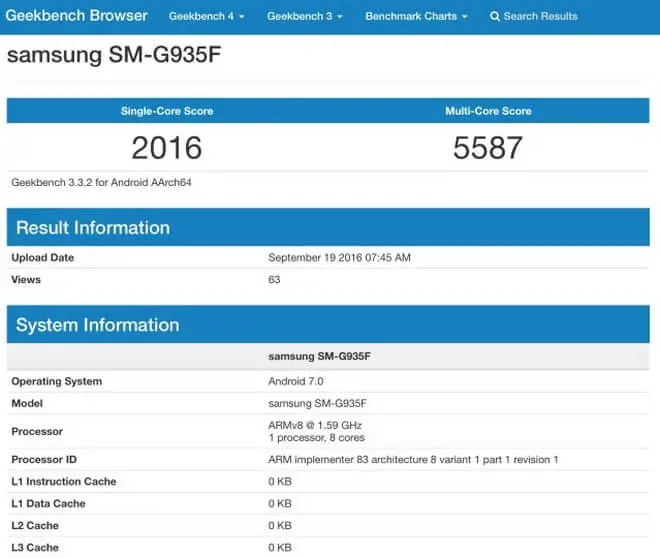The image size is (660, 558).
Task: Open the Benchmark Charts menu
Action: (x=416, y=16)
